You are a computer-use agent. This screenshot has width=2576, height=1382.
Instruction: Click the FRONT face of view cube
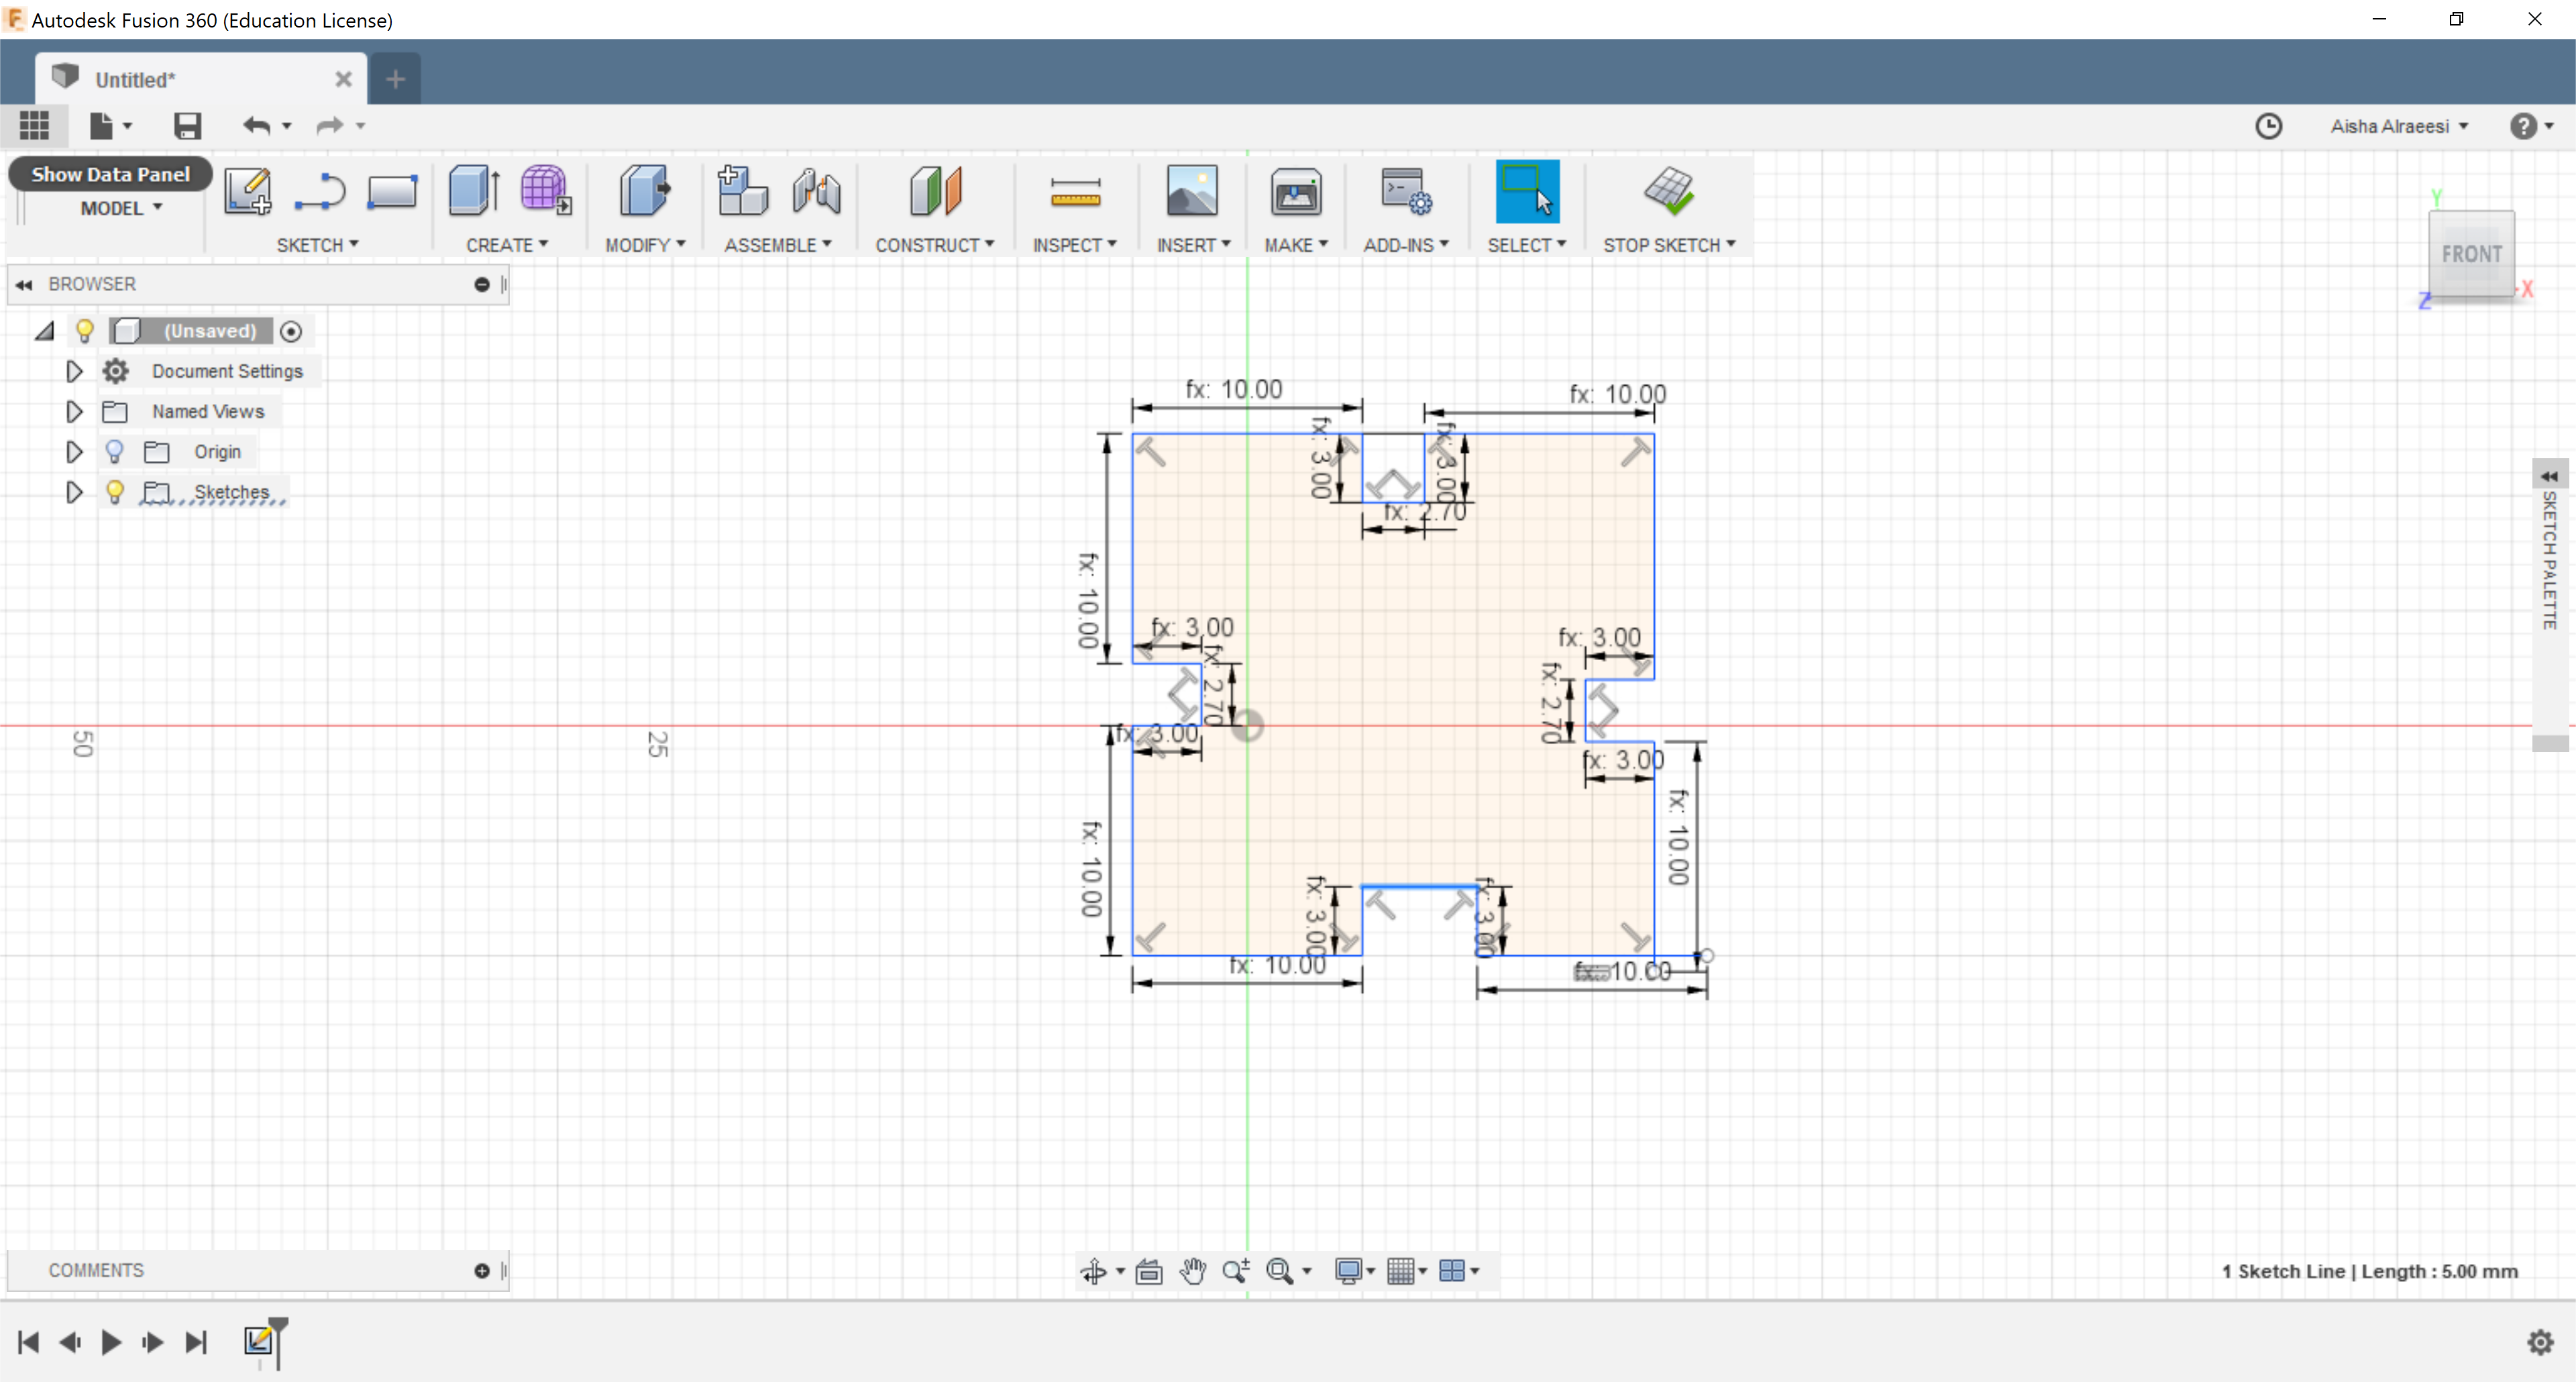tap(2470, 255)
